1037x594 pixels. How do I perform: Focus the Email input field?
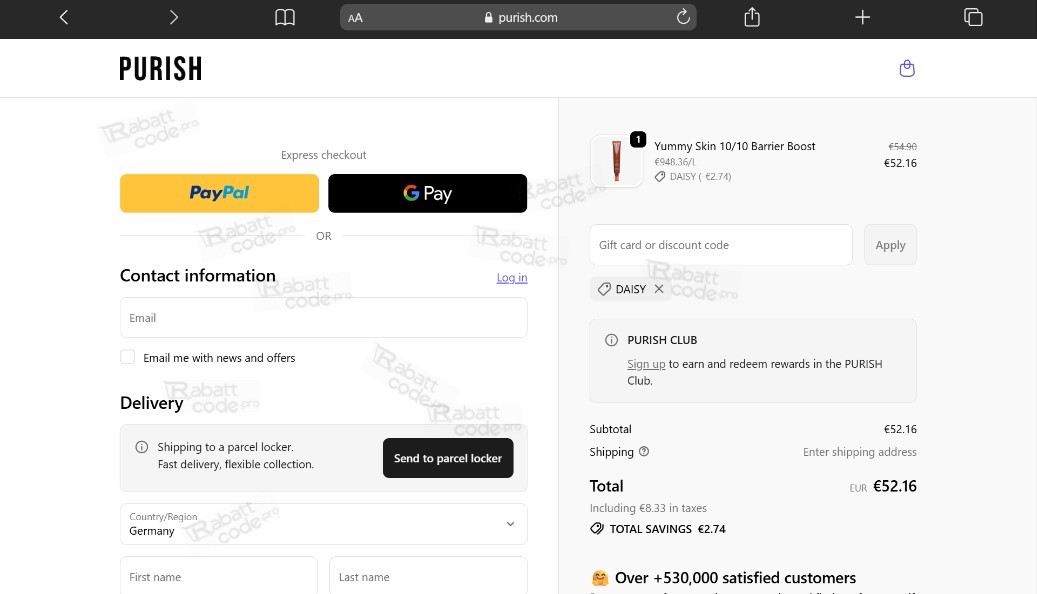pyautogui.click(x=323, y=318)
